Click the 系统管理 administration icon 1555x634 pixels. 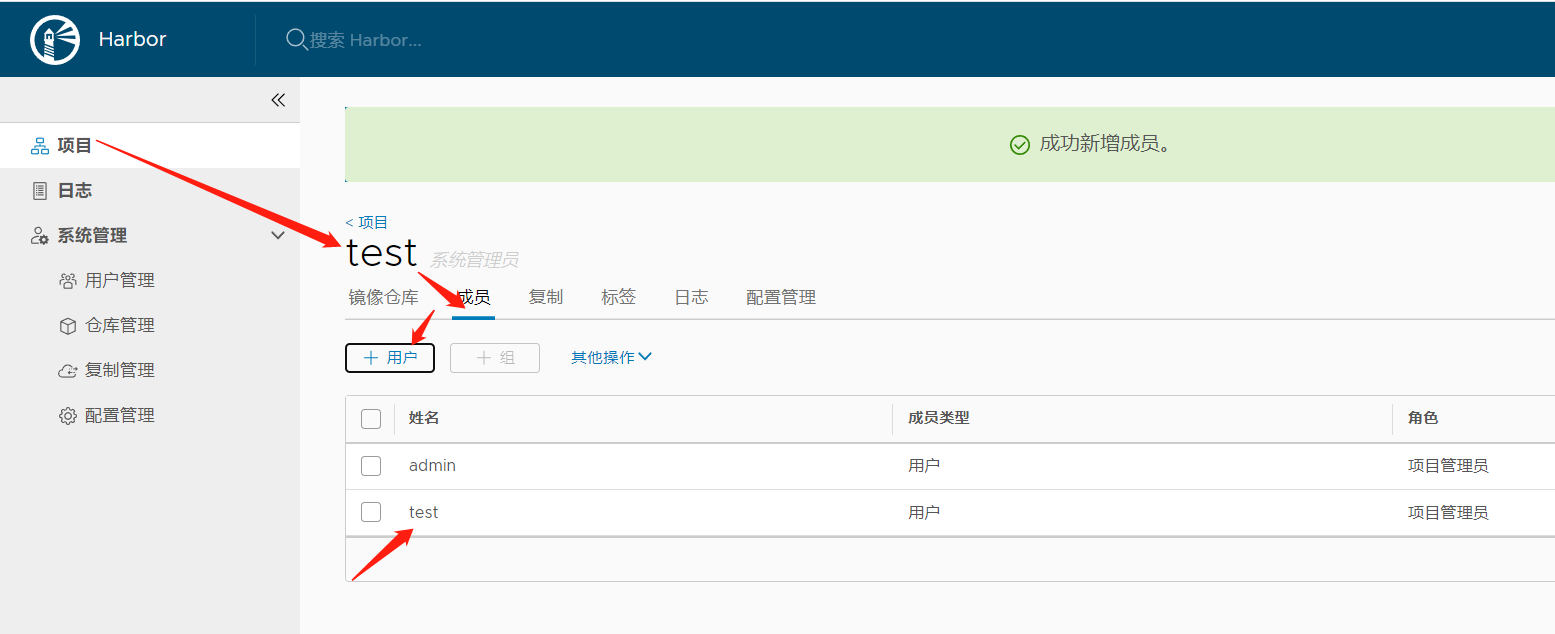click(40, 236)
